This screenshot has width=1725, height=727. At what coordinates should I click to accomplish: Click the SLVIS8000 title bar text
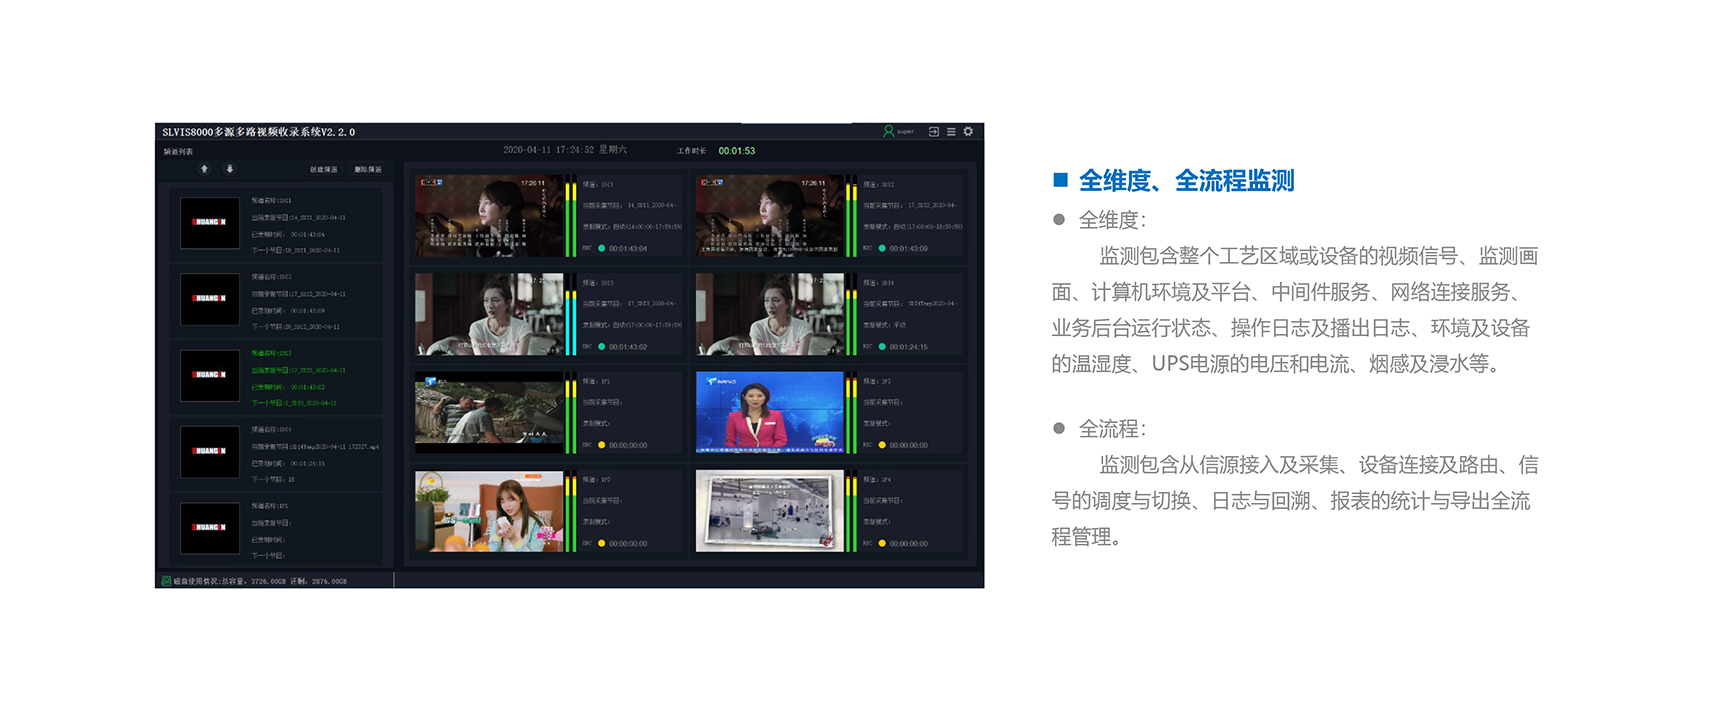259,132
